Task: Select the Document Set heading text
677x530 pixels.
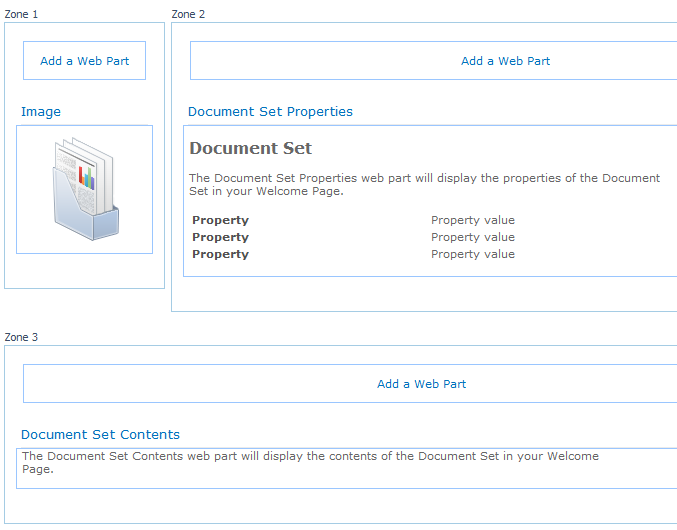Action: point(250,148)
